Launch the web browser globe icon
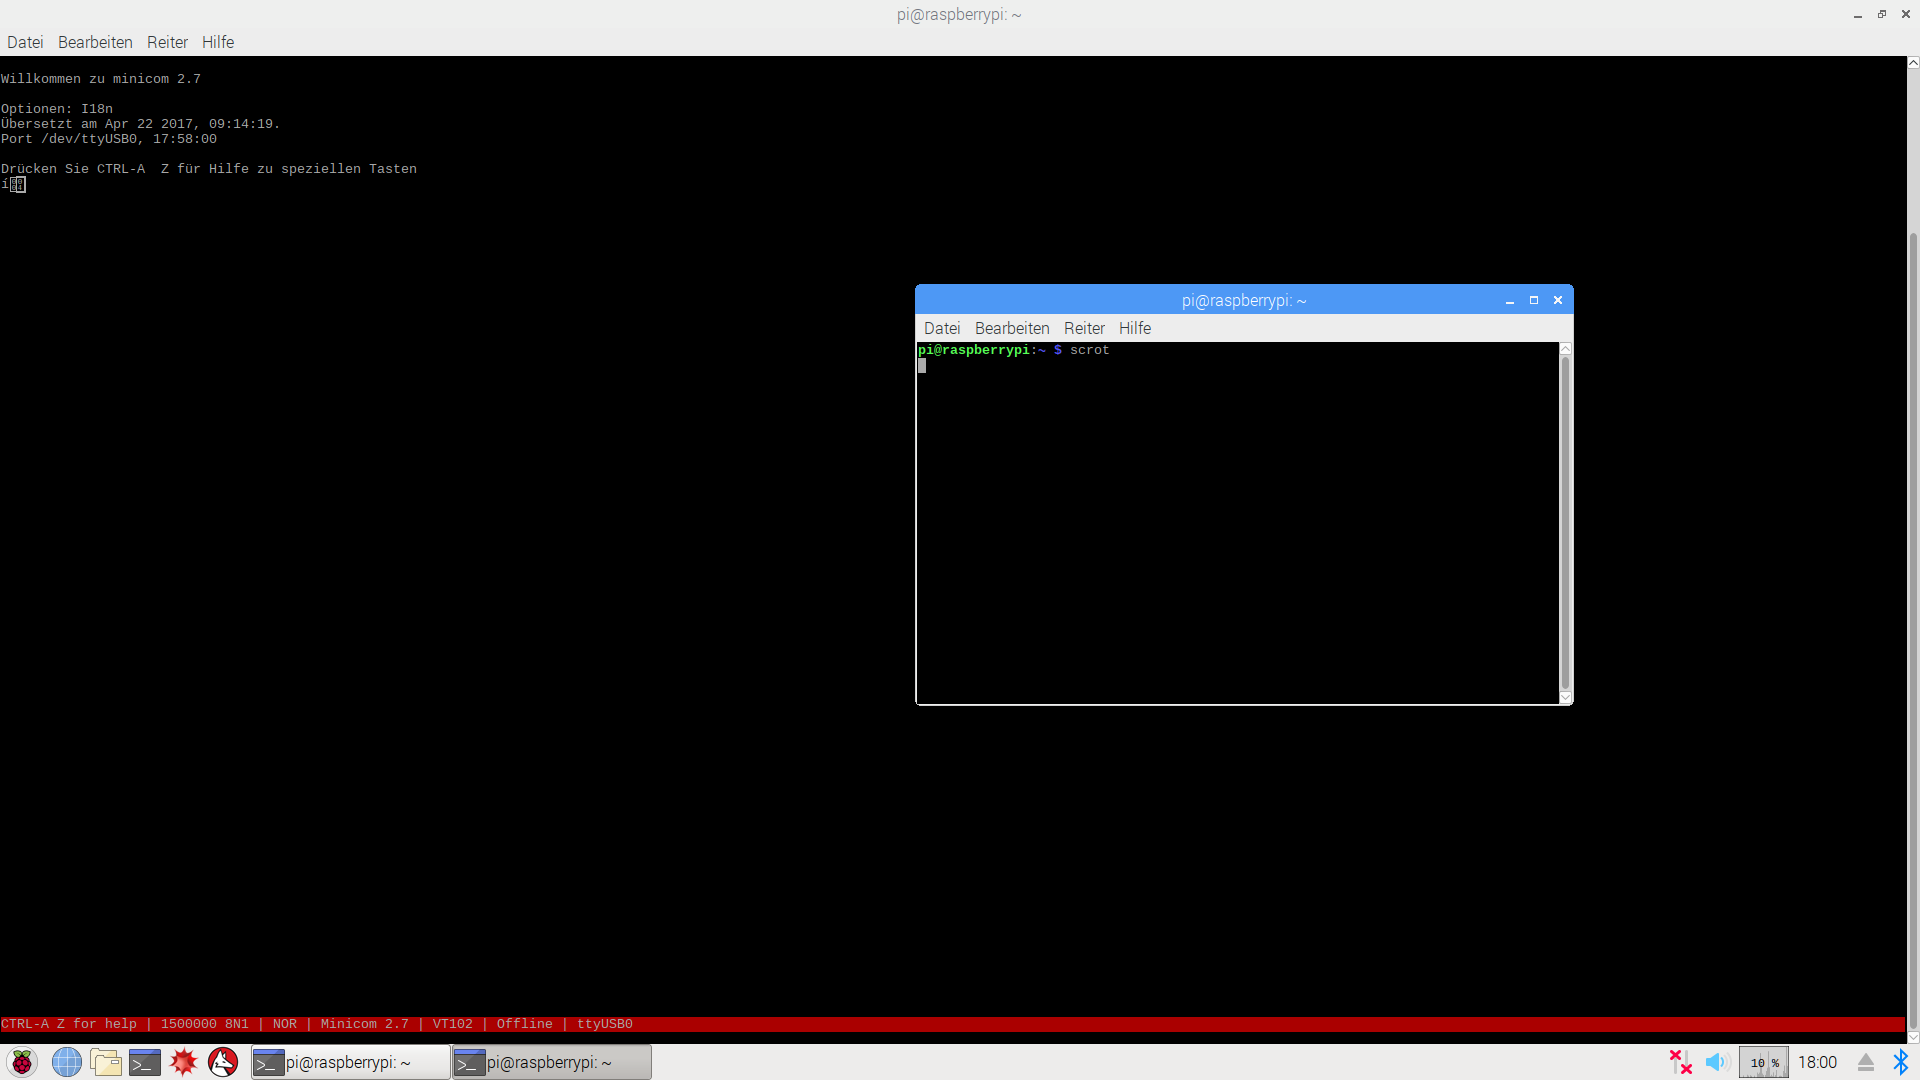 tap(67, 1062)
